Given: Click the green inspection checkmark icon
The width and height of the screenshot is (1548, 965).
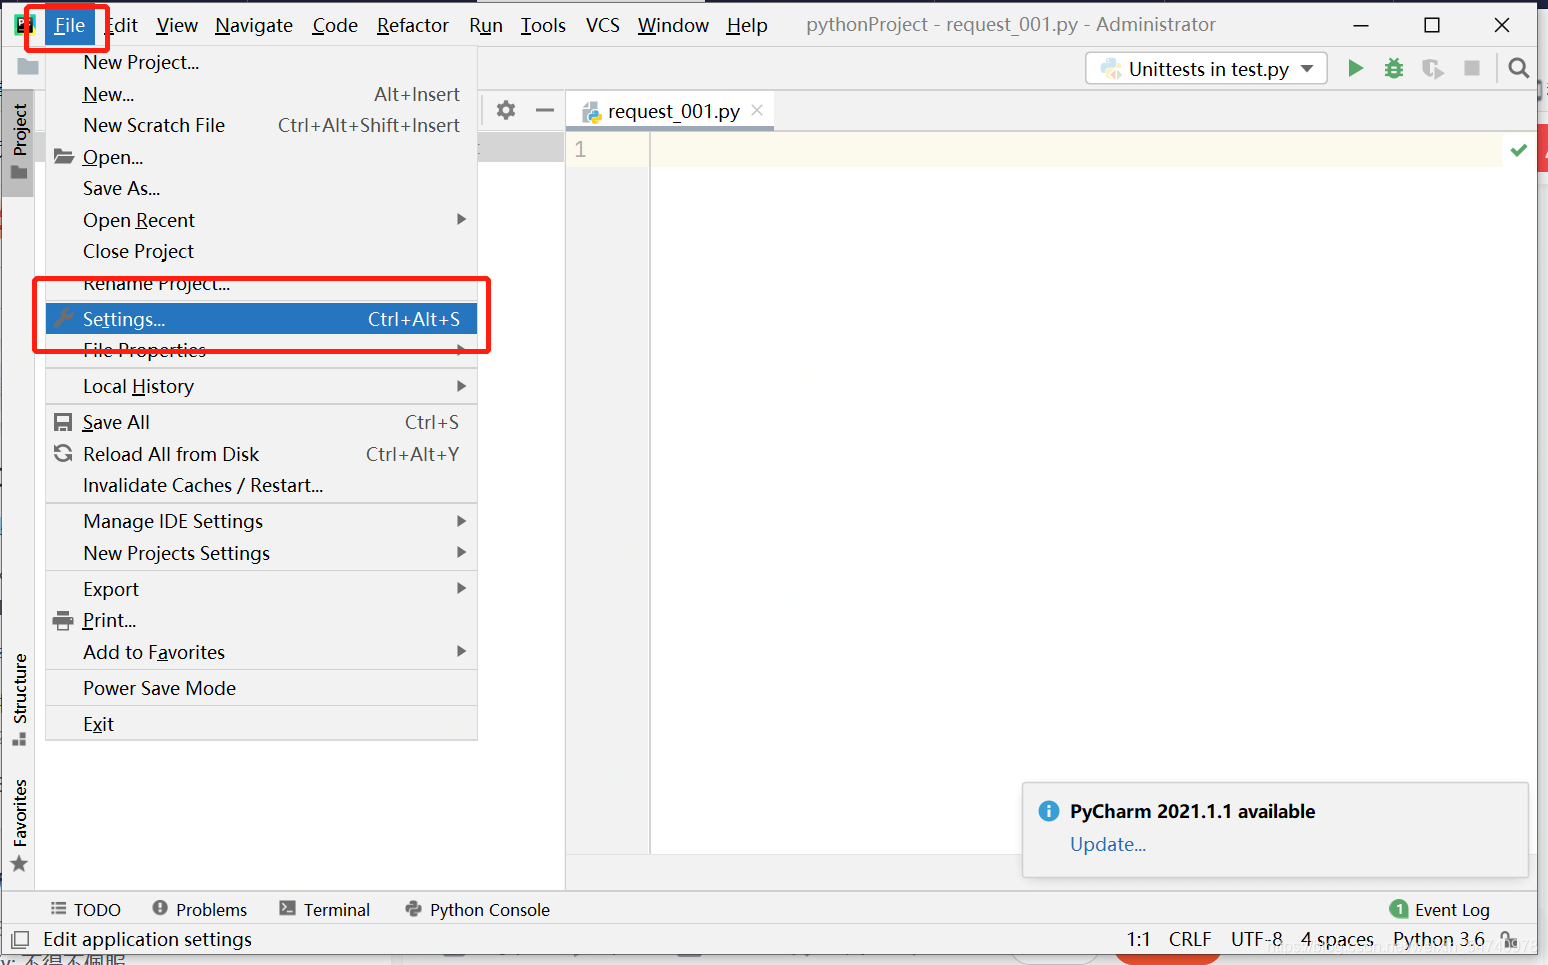Looking at the screenshot, I should 1519,150.
